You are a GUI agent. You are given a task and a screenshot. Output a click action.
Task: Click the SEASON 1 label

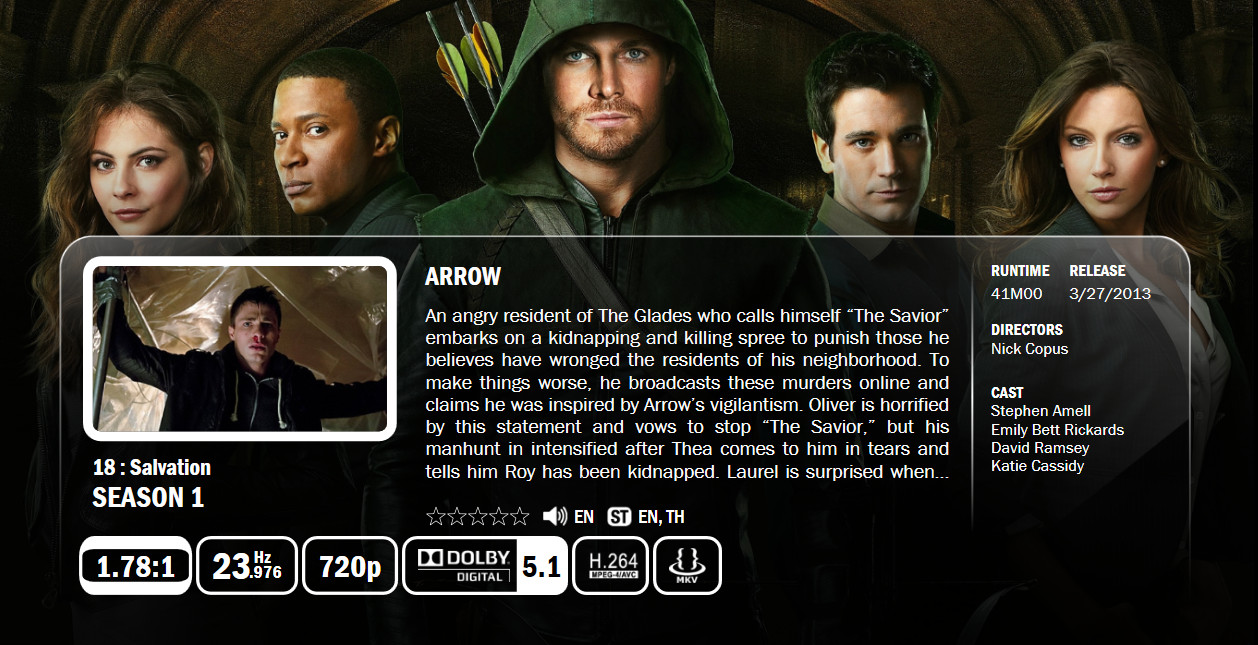[x=148, y=498]
